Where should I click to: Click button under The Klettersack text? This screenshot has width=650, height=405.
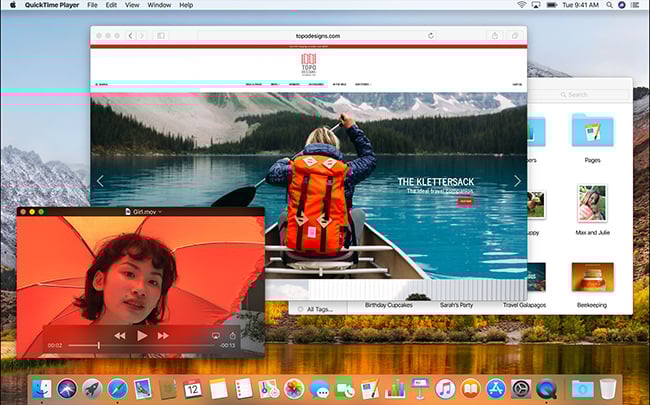465,201
